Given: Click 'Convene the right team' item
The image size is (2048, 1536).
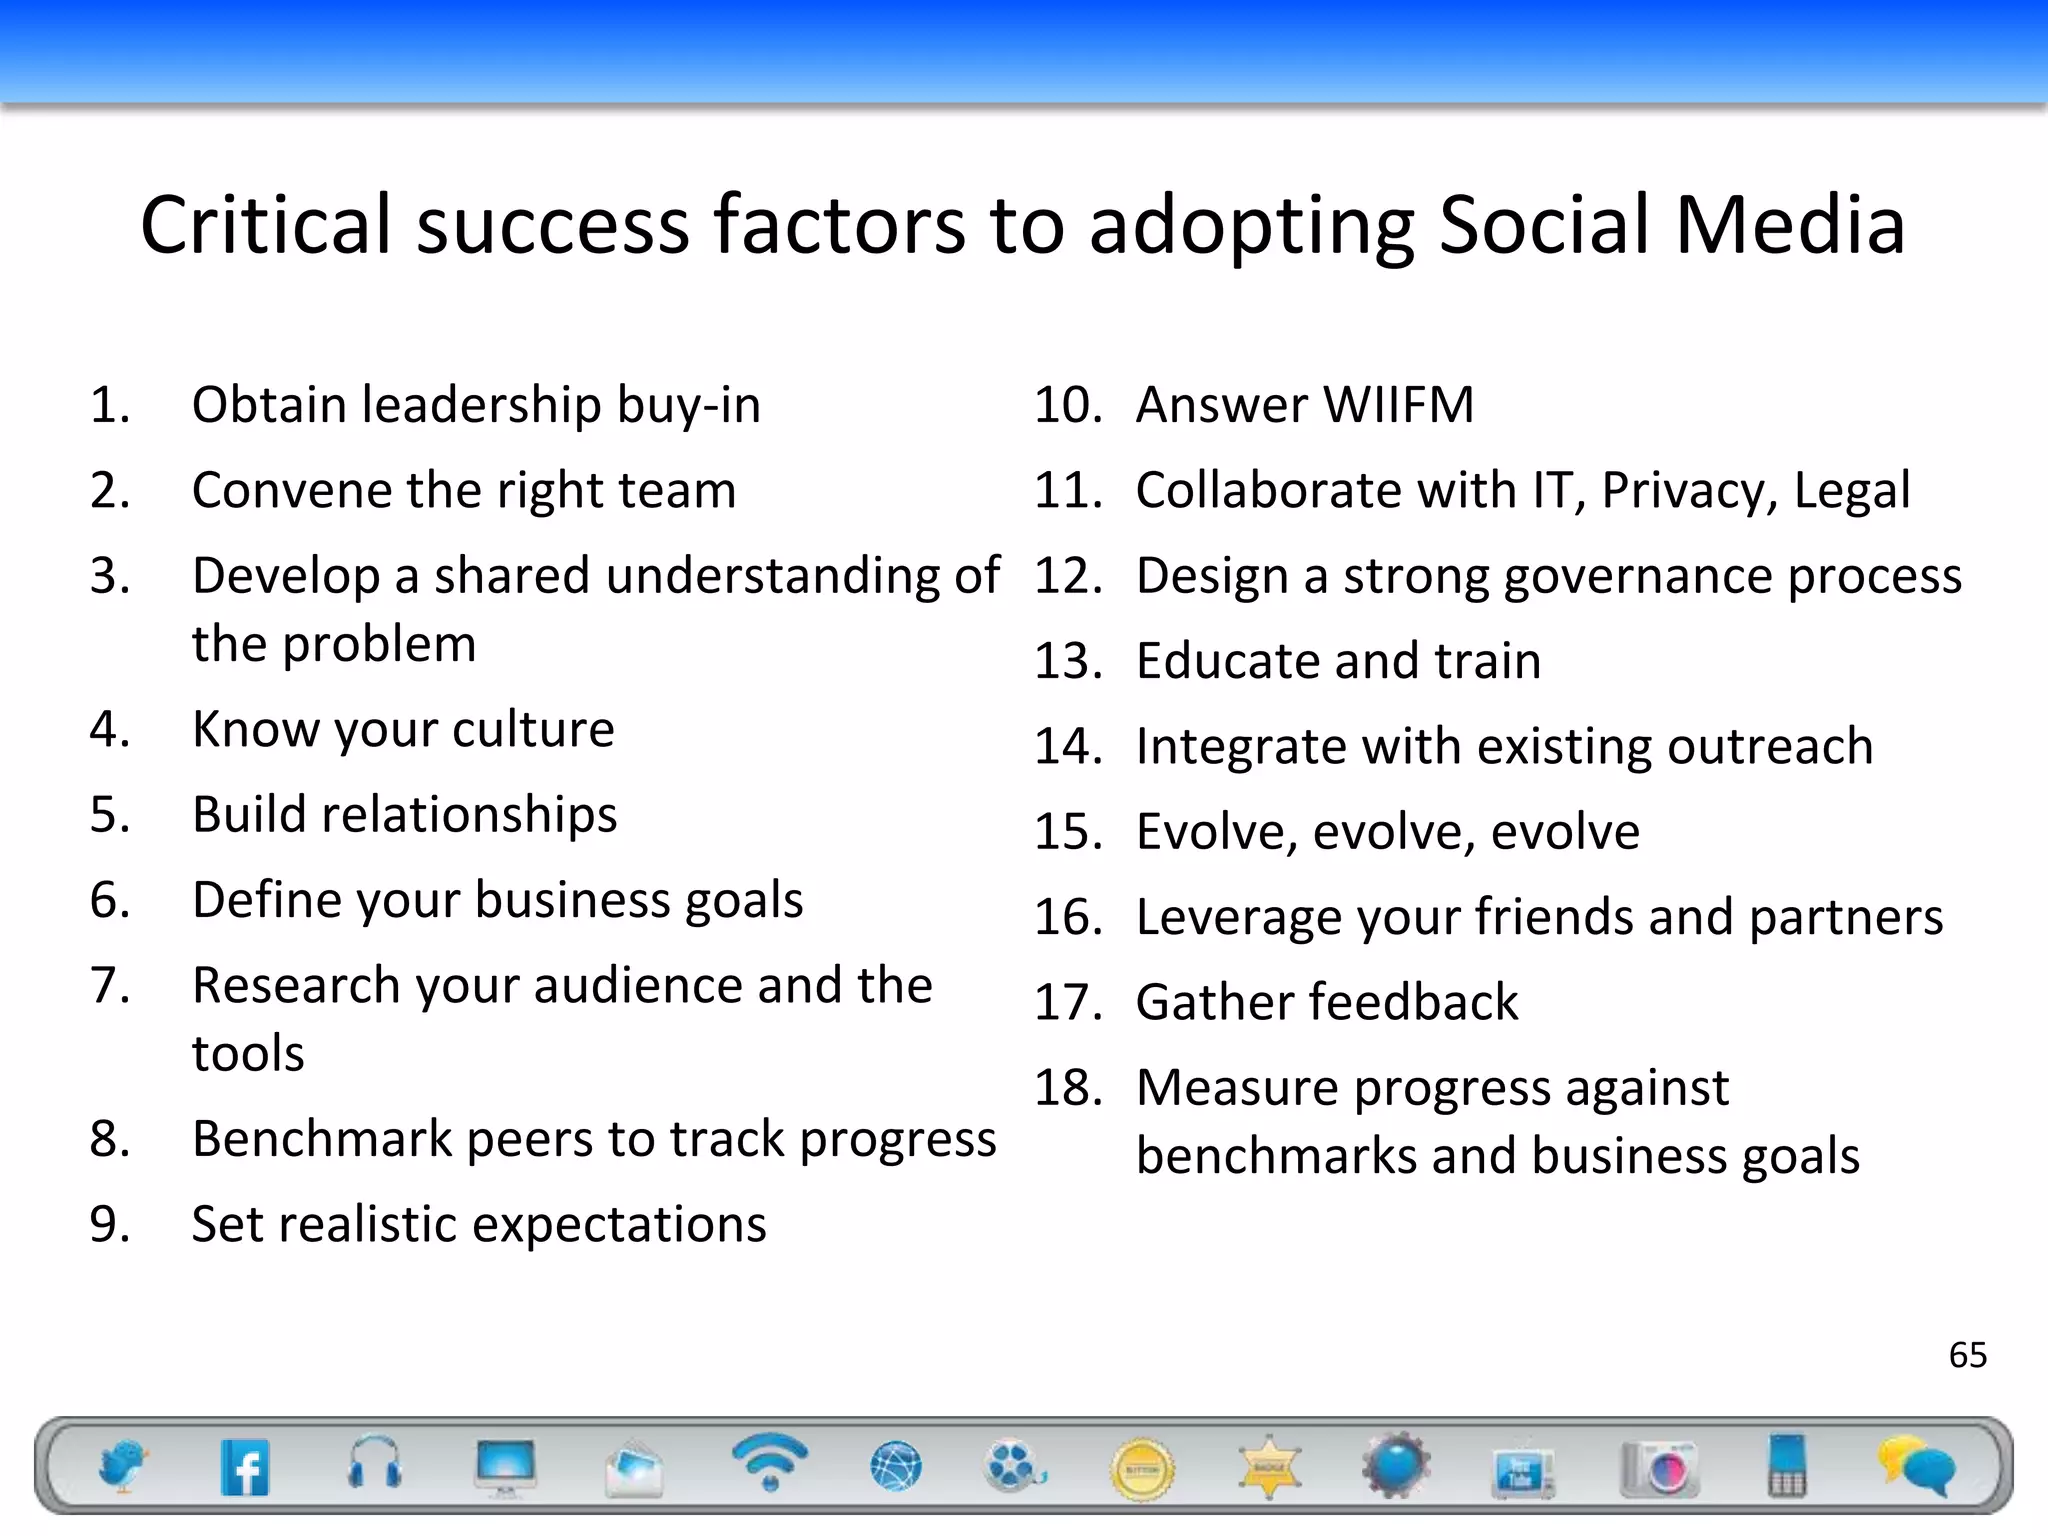Looking at the screenshot, I should (x=464, y=491).
